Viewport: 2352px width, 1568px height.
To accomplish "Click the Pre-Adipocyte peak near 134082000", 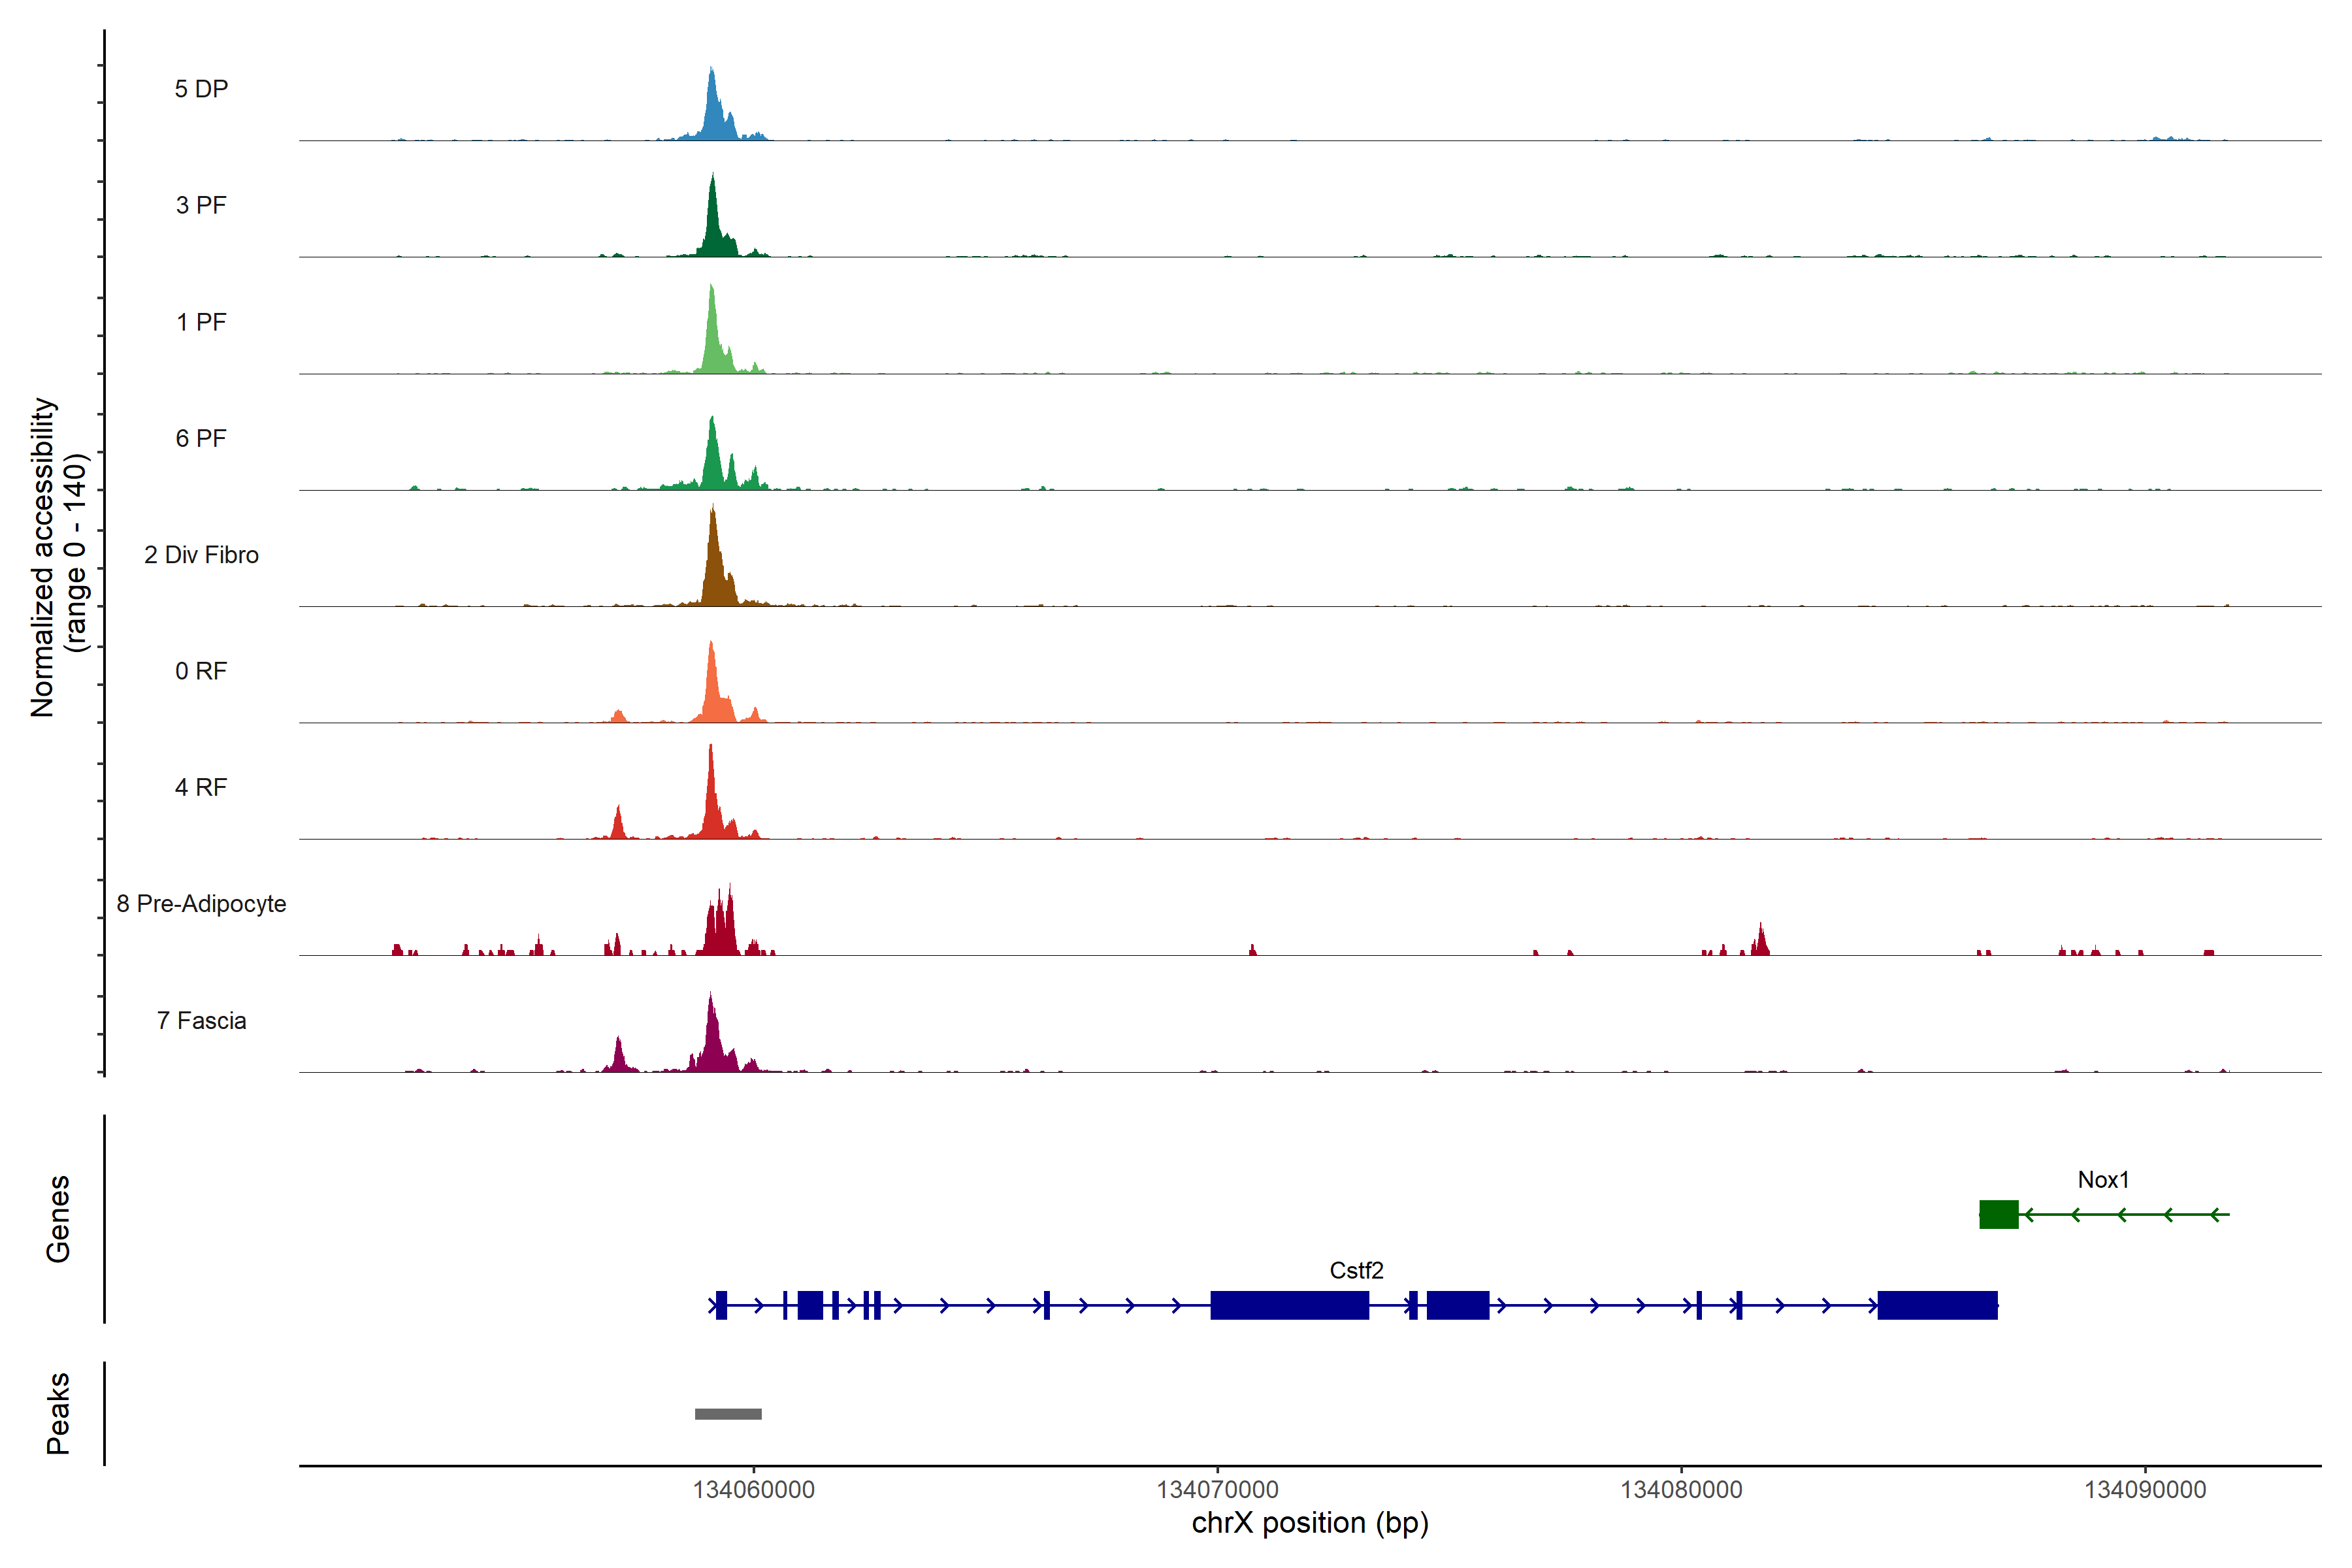I will coord(1761,943).
